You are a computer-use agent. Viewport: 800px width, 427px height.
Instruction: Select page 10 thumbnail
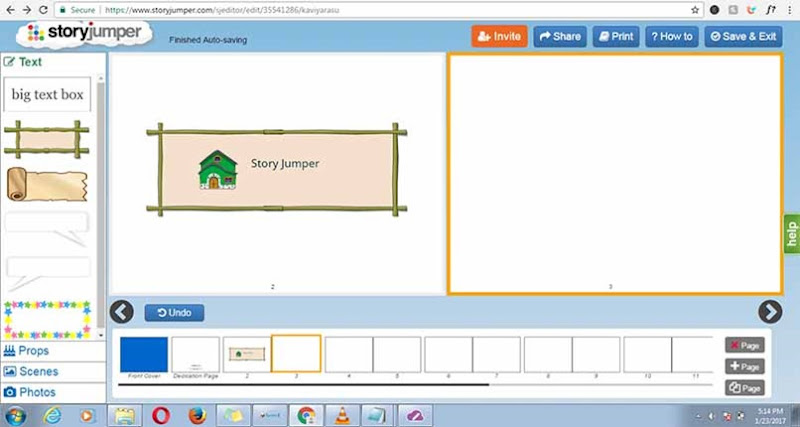[647, 354]
